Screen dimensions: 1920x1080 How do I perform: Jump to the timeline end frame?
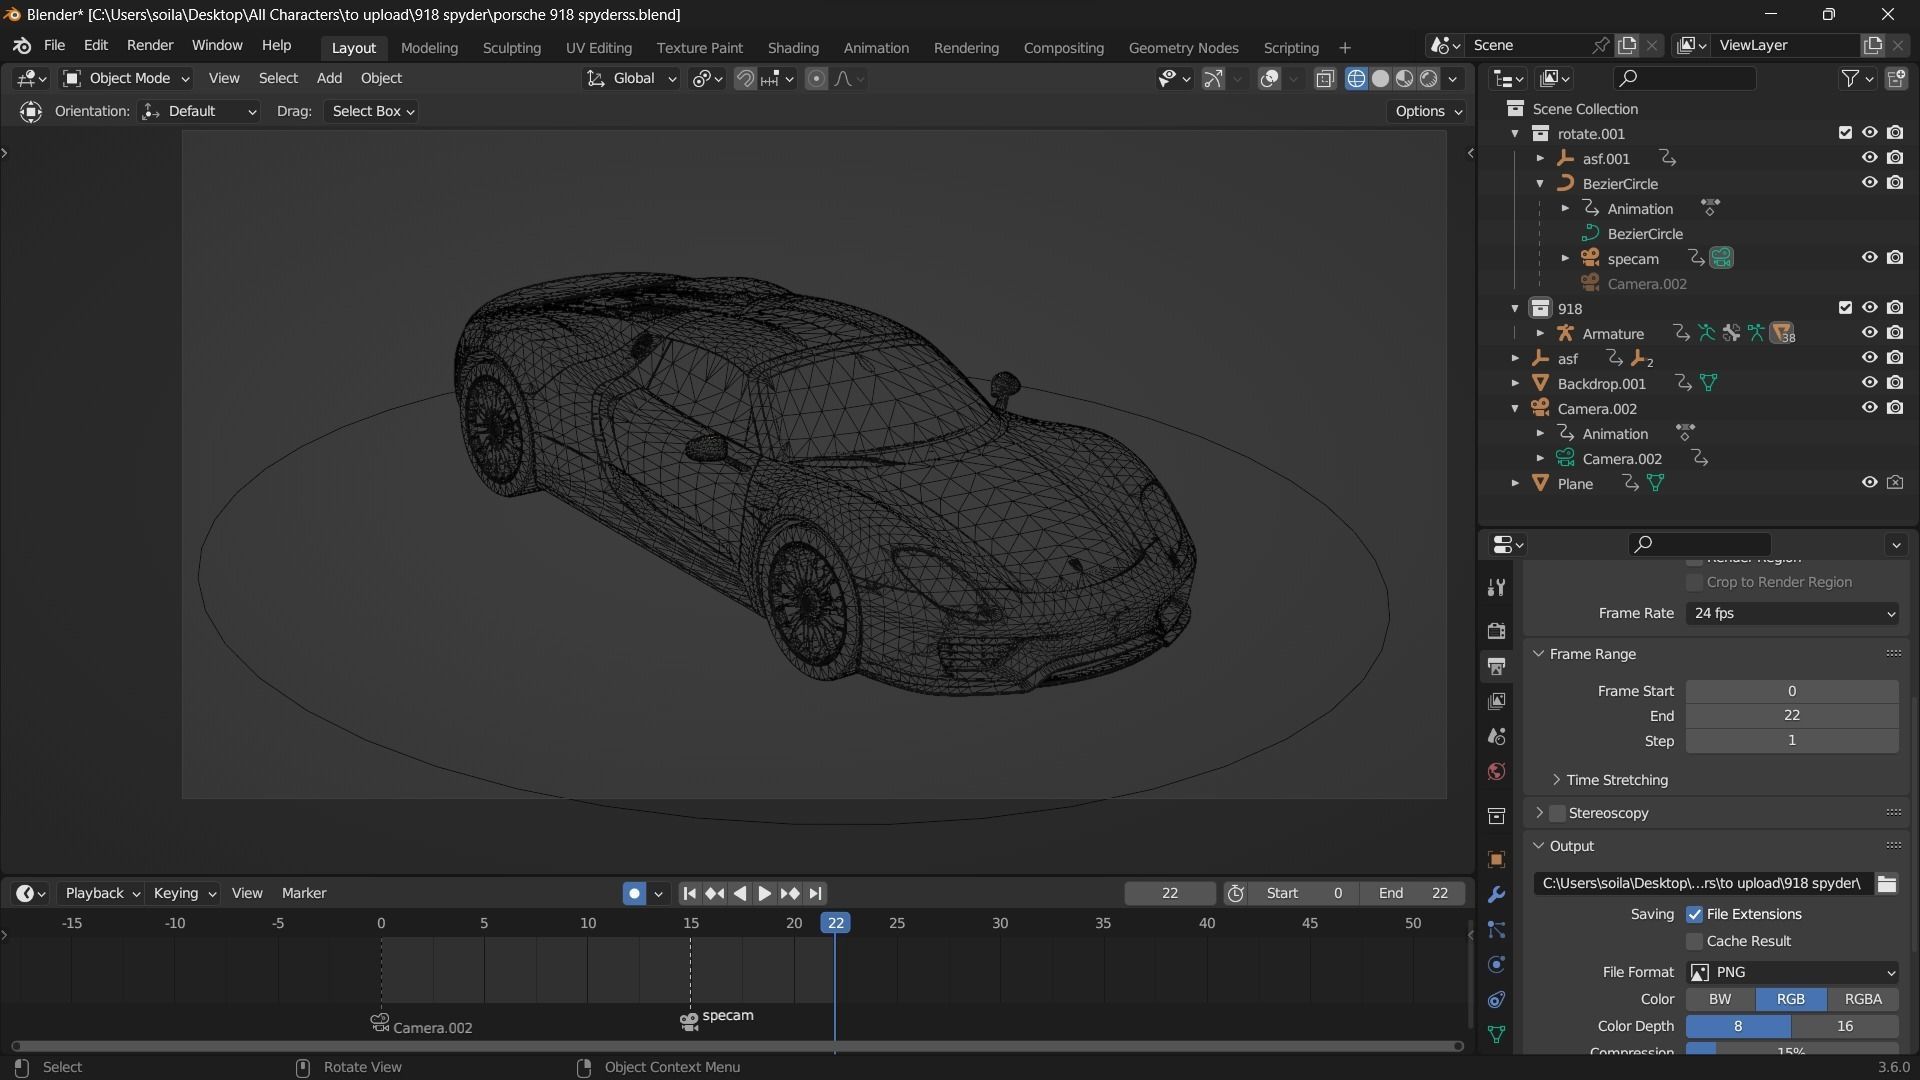[x=816, y=893]
